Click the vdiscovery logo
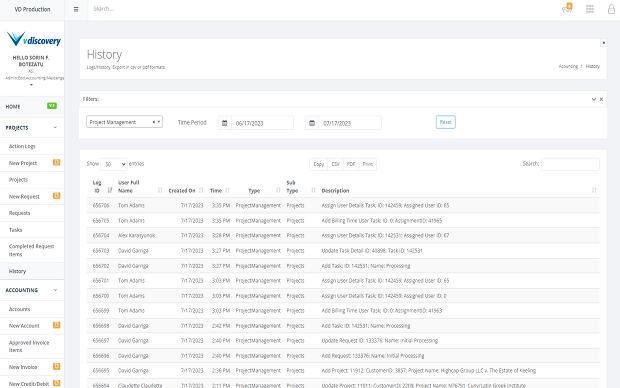 click(x=34, y=39)
